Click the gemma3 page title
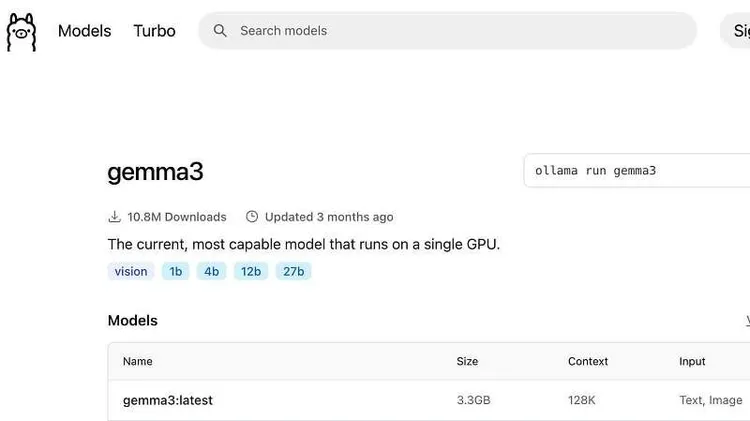Viewport: 750px width, 421px height. [x=155, y=172]
